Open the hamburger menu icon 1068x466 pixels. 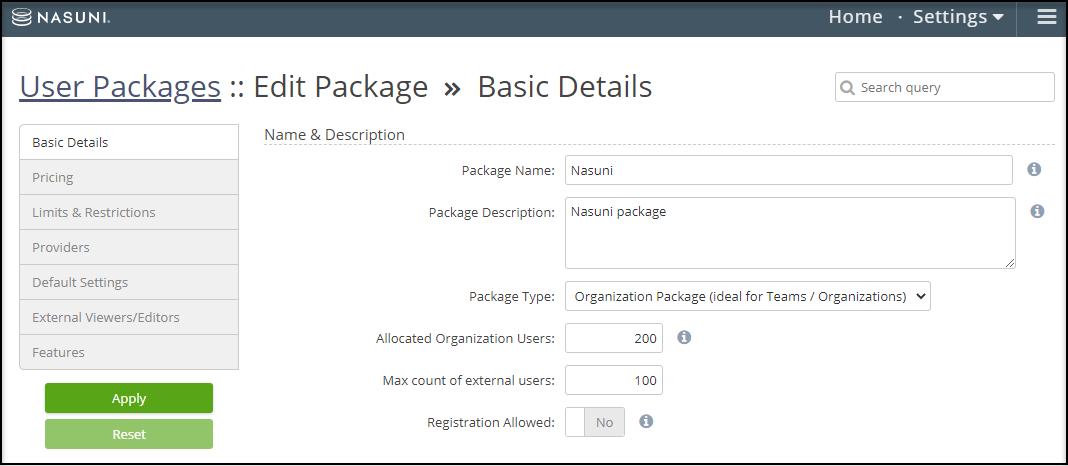1047,18
